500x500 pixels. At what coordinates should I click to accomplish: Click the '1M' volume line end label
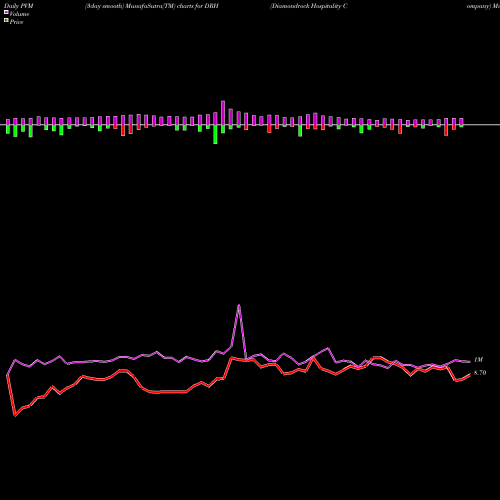pyautogui.click(x=478, y=360)
